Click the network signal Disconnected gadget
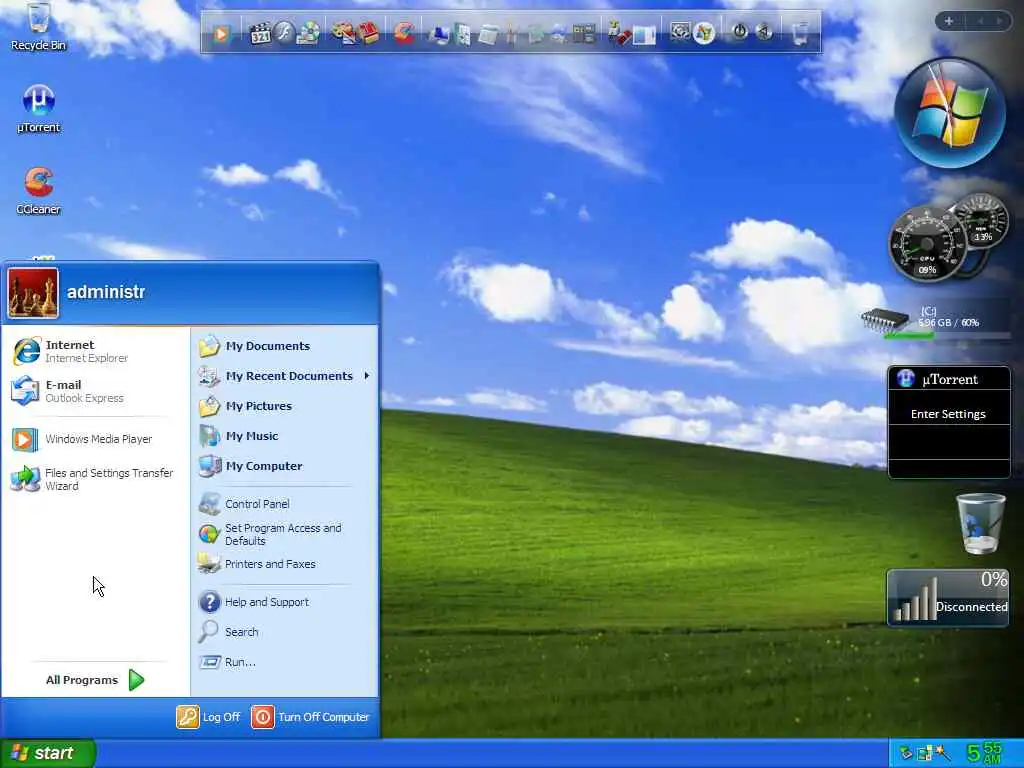The height and width of the screenshot is (768, 1024). [948, 598]
